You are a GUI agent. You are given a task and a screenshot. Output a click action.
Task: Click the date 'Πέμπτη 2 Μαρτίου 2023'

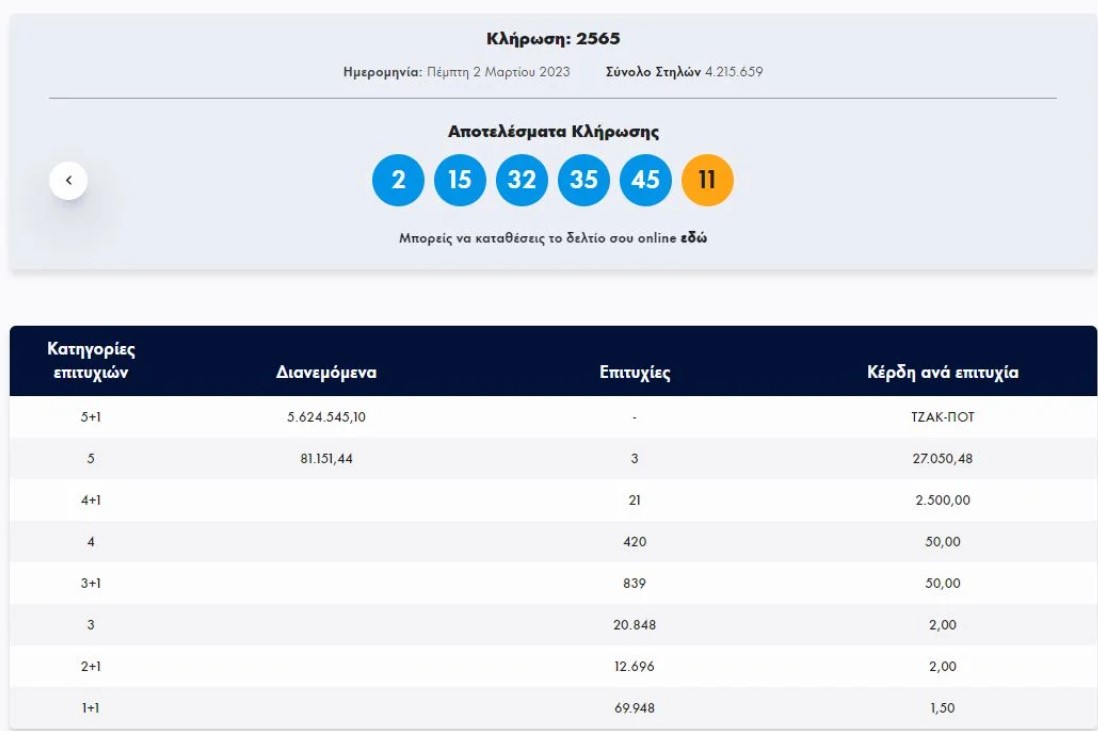click(x=498, y=72)
